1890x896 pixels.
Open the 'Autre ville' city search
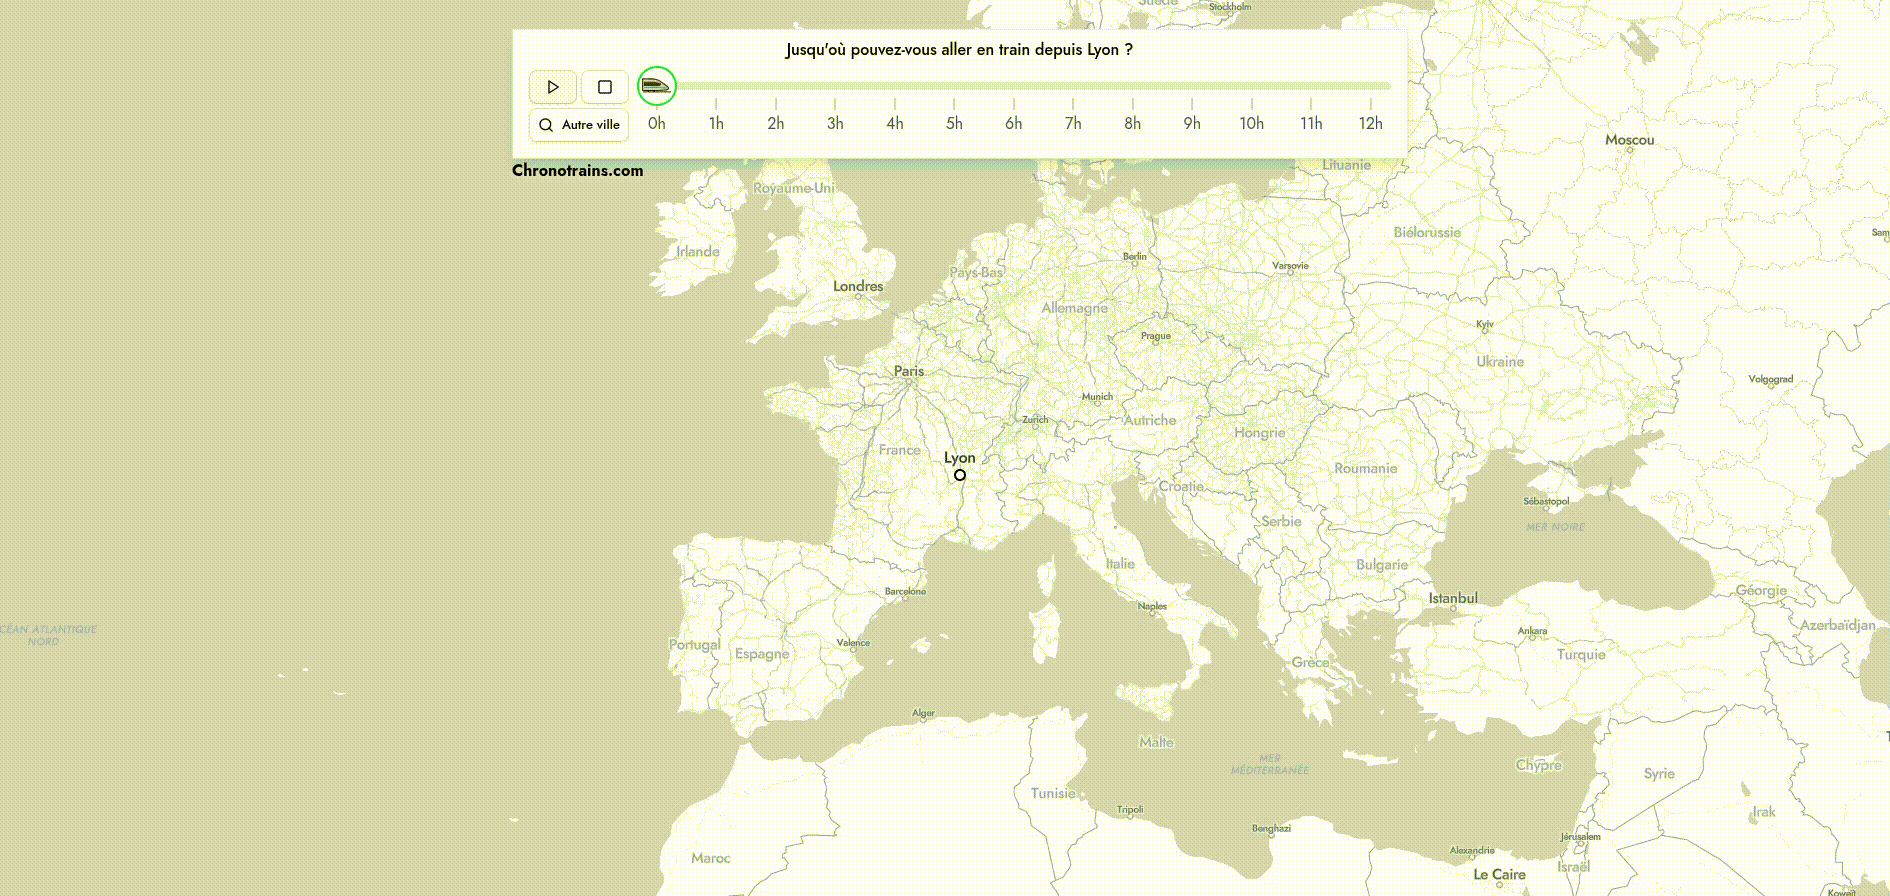coord(579,125)
